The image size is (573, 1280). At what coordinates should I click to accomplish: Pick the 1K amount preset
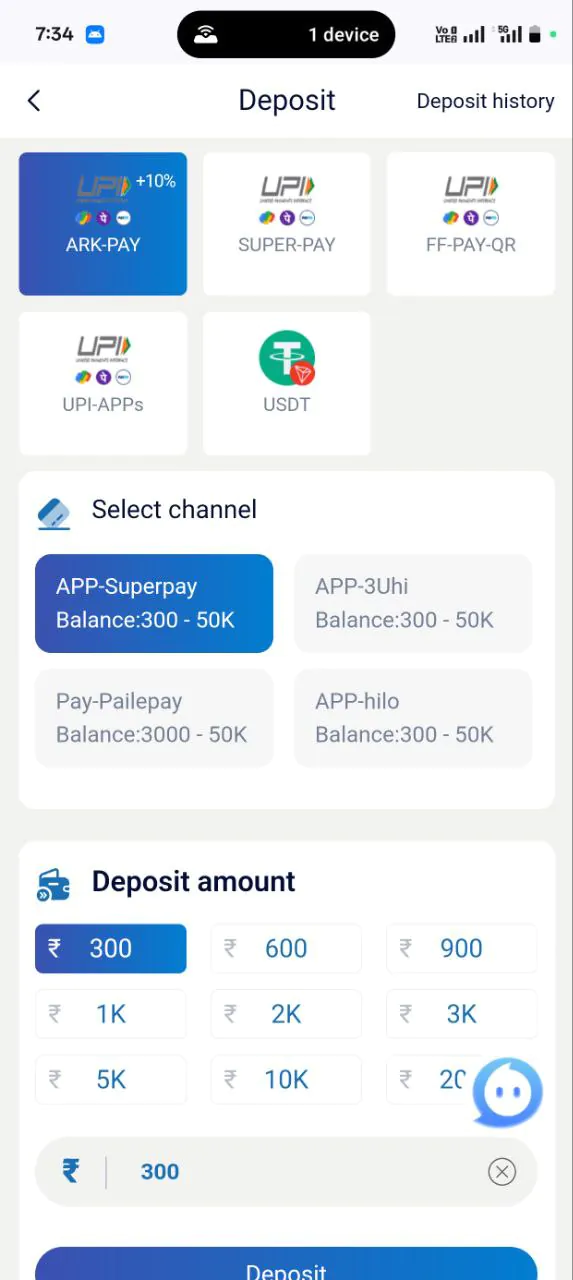(x=111, y=1014)
